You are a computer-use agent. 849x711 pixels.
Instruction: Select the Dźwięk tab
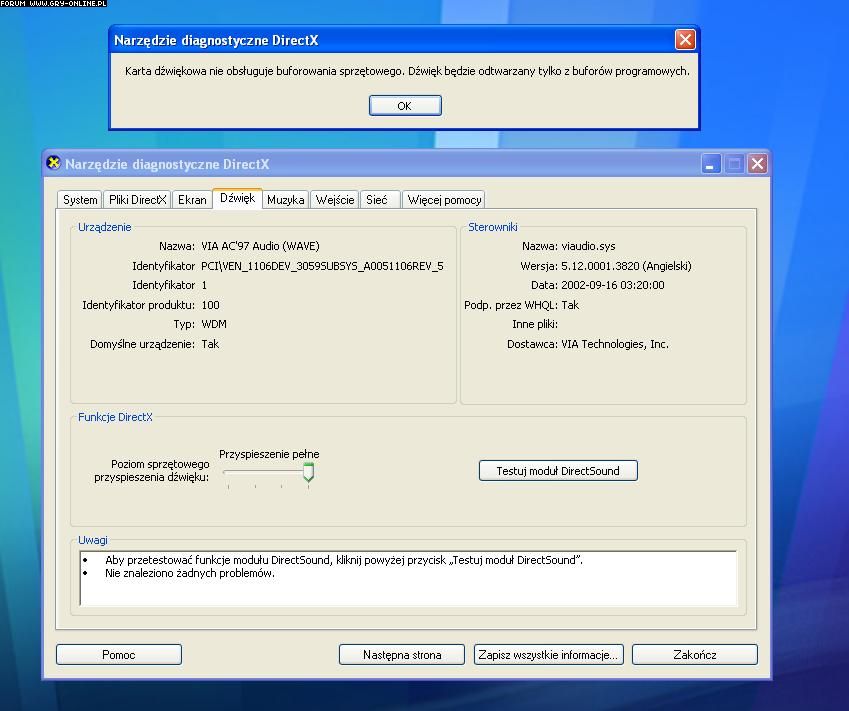pyautogui.click(x=237, y=198)
